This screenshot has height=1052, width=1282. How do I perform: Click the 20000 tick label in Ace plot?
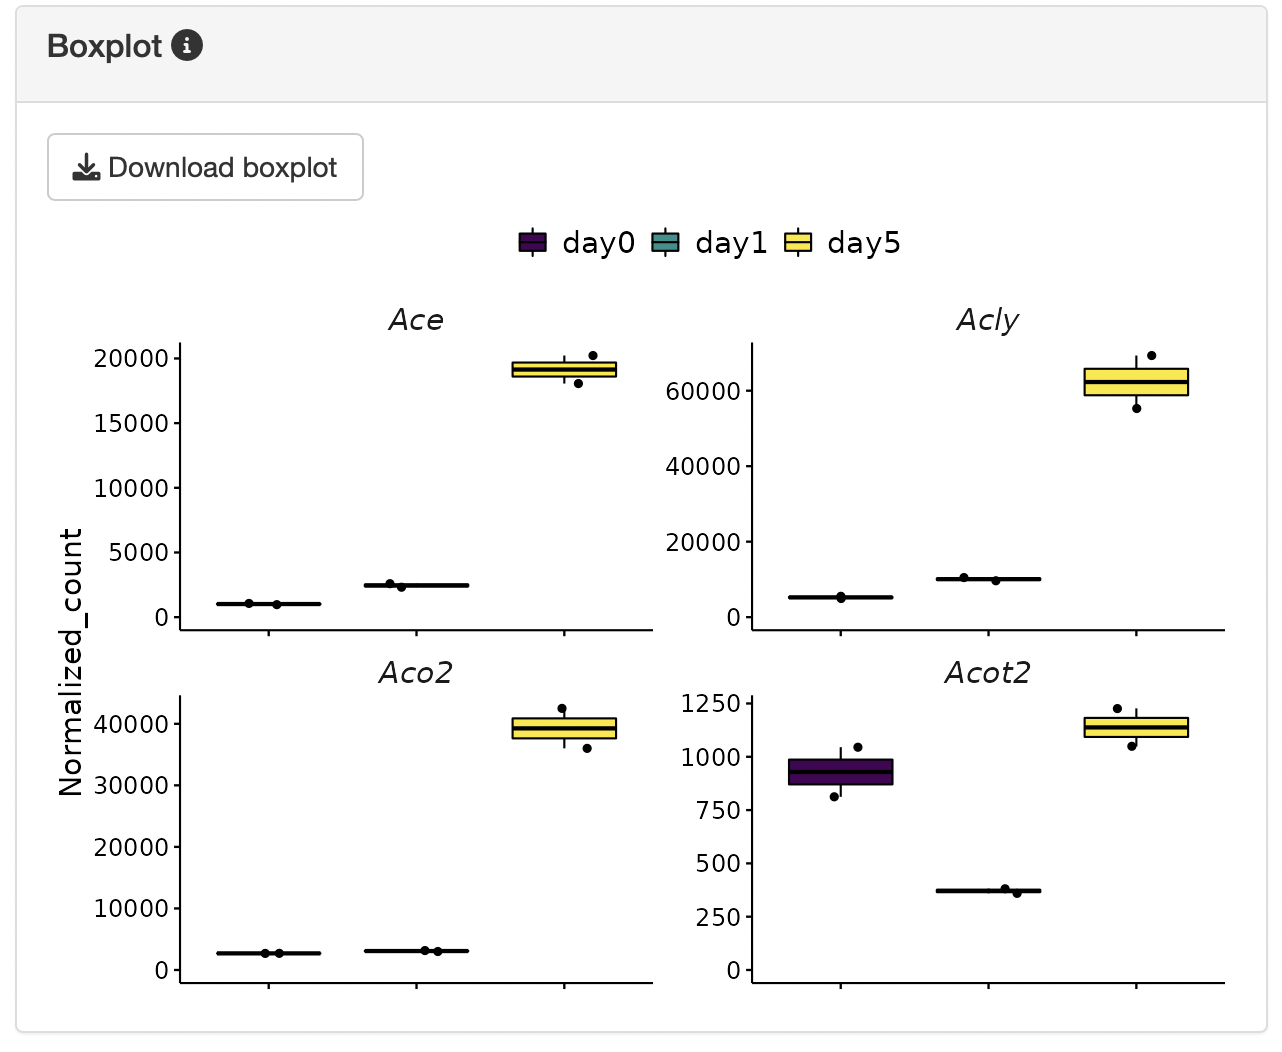tap(131, 359)
